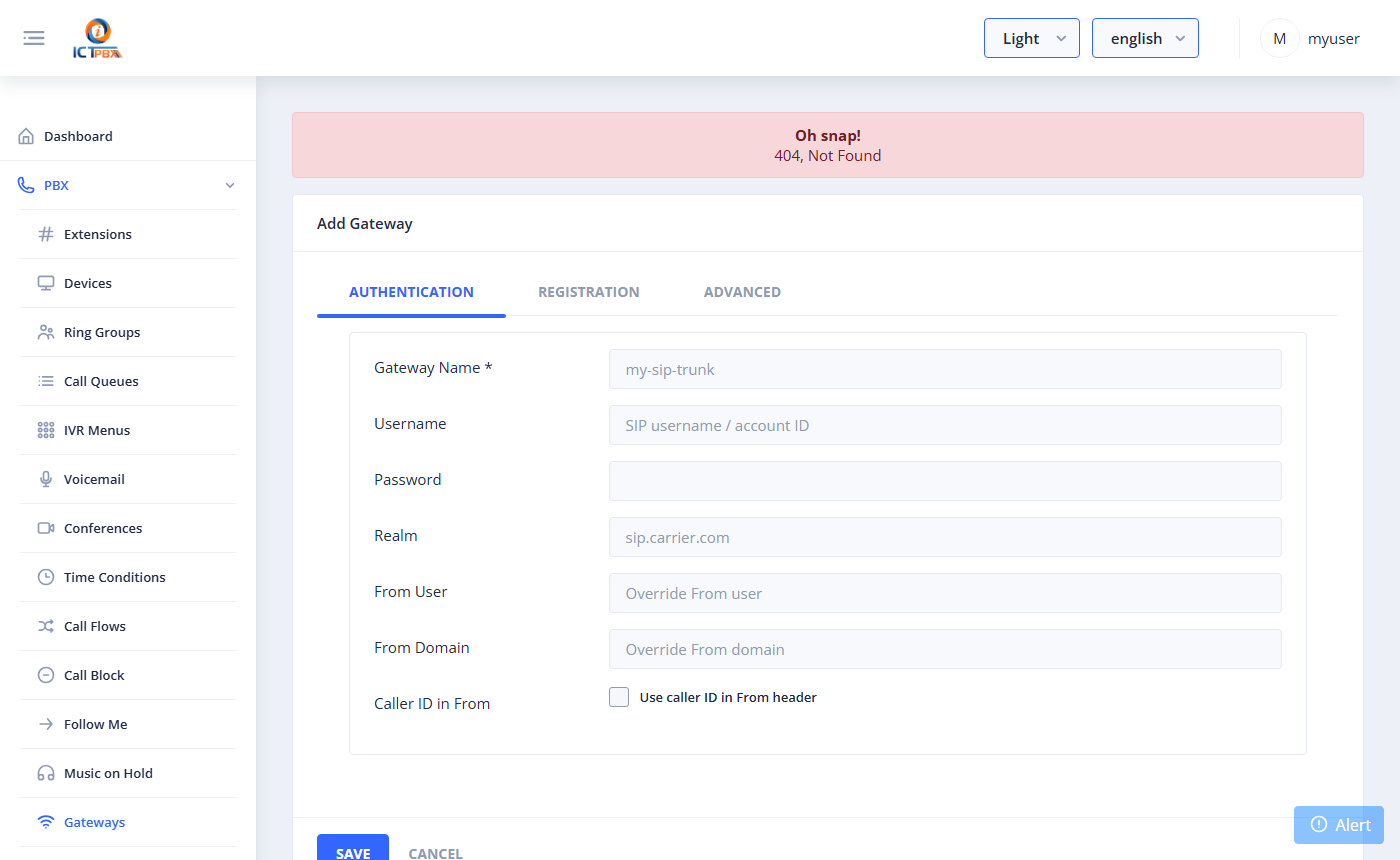Click the myuser avatar circle
This screenshot has height=860, width=1400.
(x=1279, y=38)
